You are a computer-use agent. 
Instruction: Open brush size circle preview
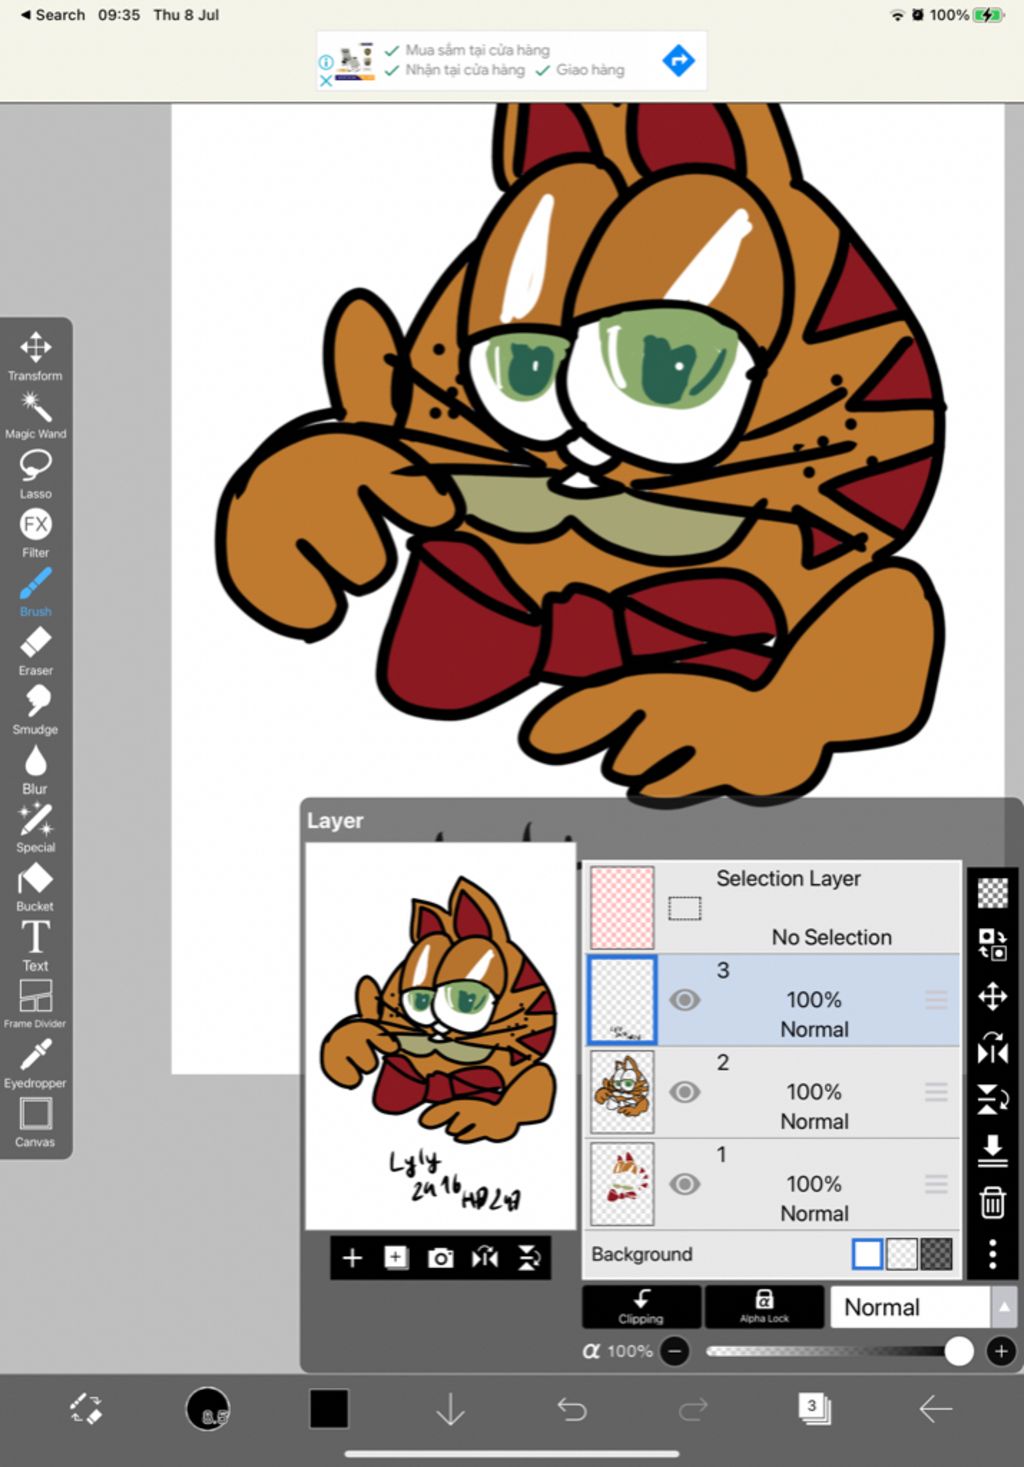click(x=208, y=1409)
